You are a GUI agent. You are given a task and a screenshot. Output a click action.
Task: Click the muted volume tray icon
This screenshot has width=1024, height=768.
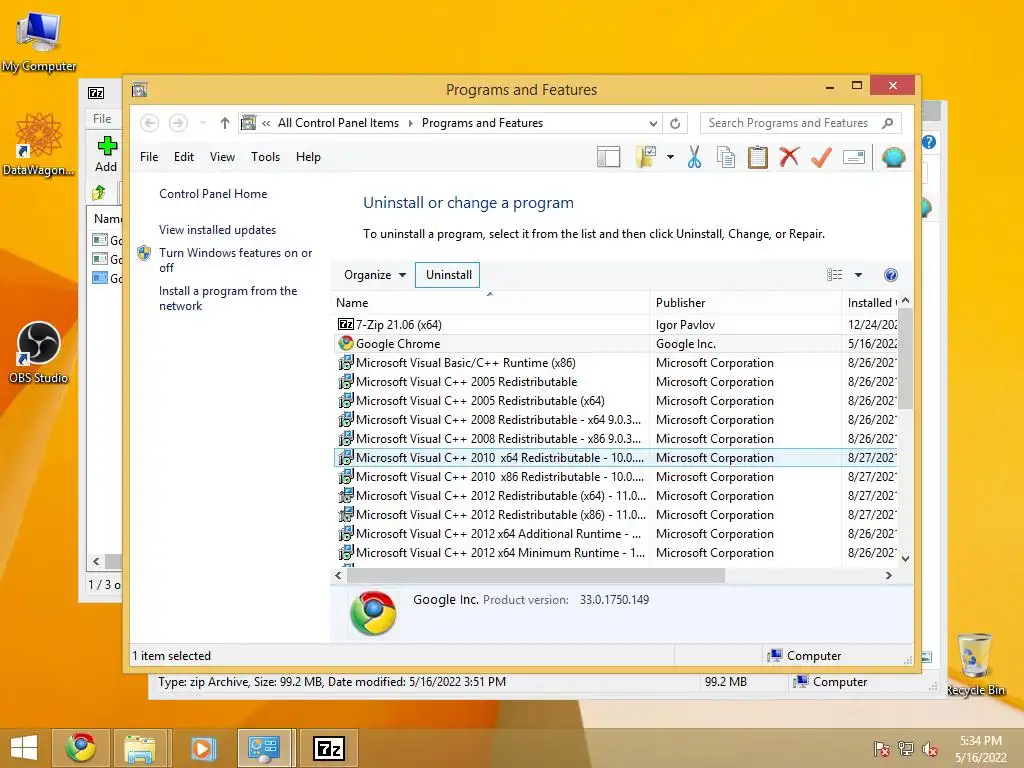click(930, 749)
